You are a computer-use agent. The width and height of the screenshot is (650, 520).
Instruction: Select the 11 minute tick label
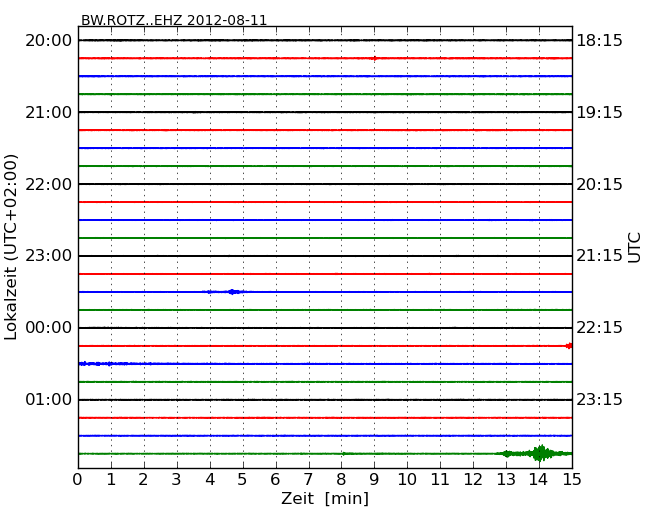pos(440,480)
